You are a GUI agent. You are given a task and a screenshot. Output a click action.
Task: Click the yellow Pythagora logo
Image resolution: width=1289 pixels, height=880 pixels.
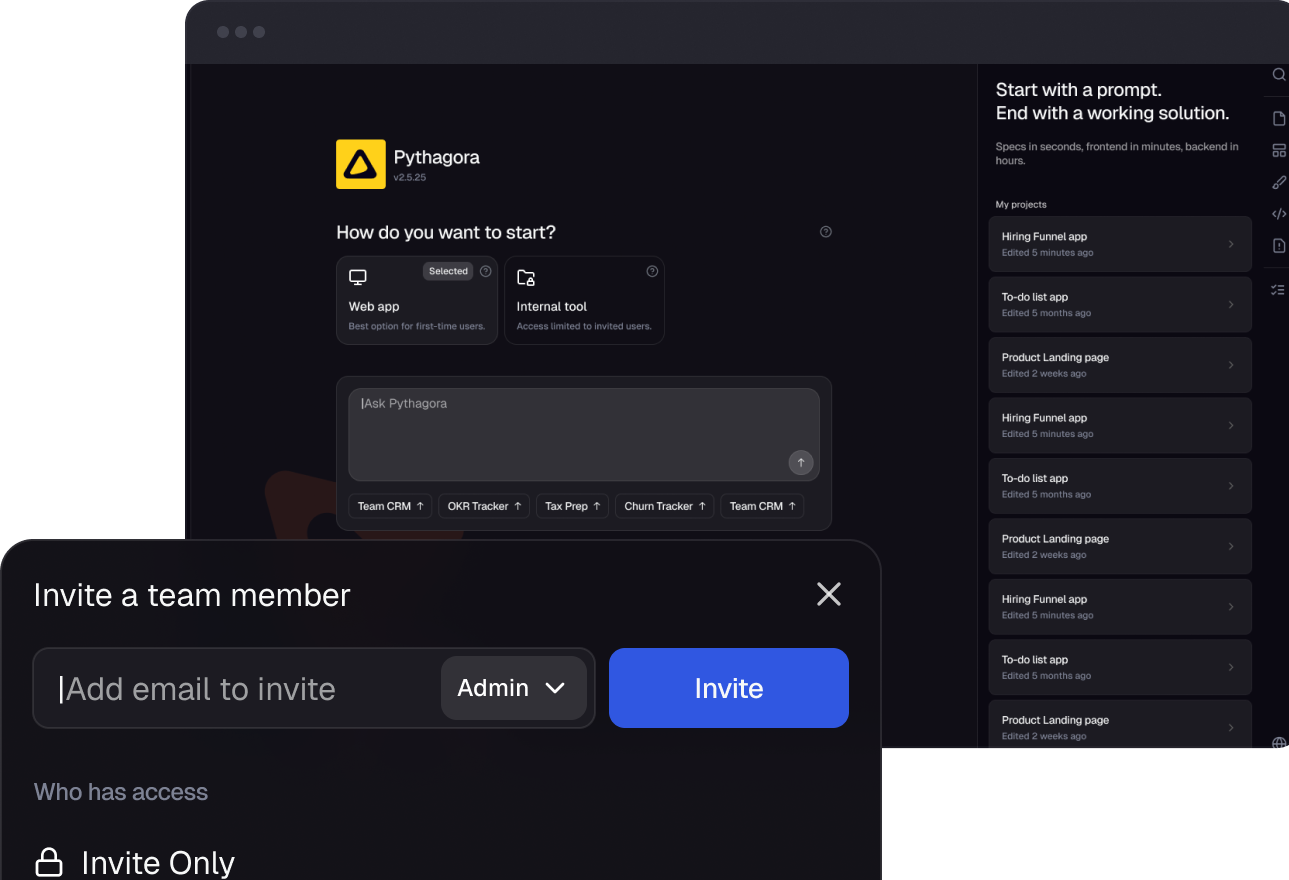361,164
